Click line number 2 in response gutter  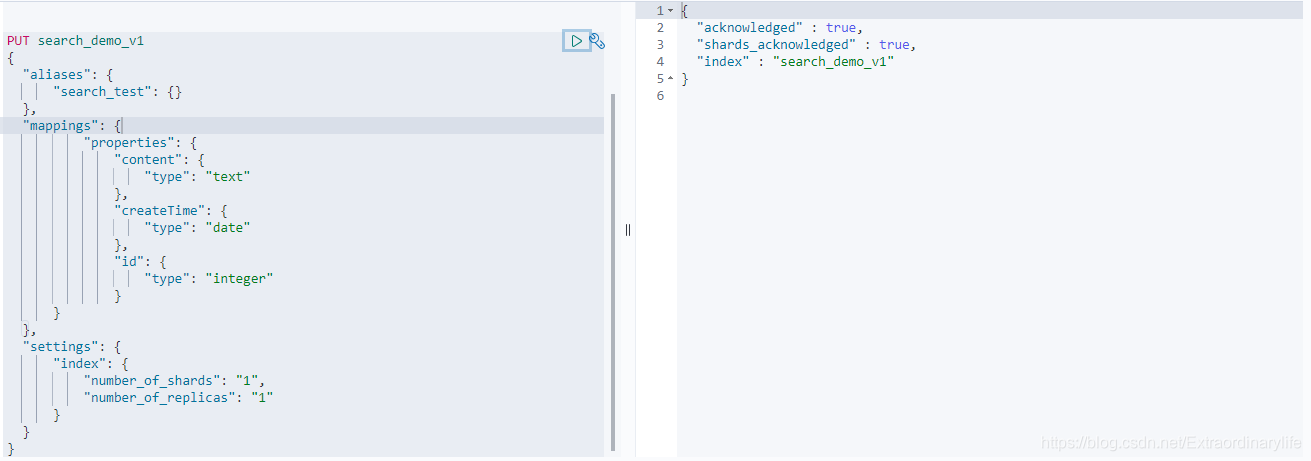660,27
